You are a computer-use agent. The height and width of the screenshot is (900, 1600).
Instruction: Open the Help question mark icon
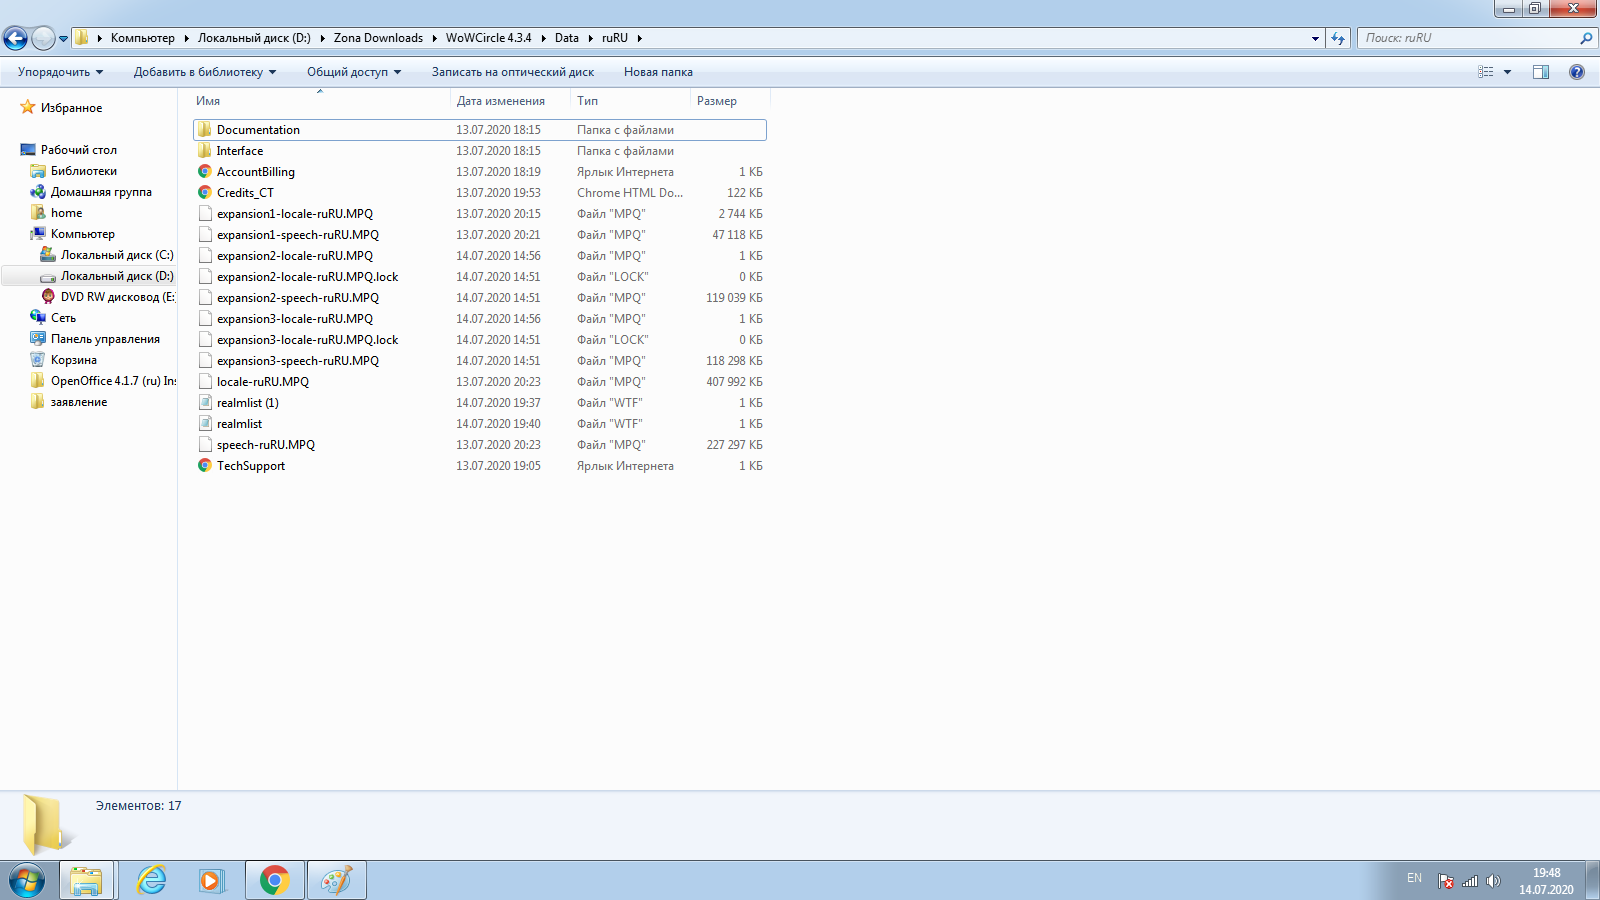tap(1577, 72)
